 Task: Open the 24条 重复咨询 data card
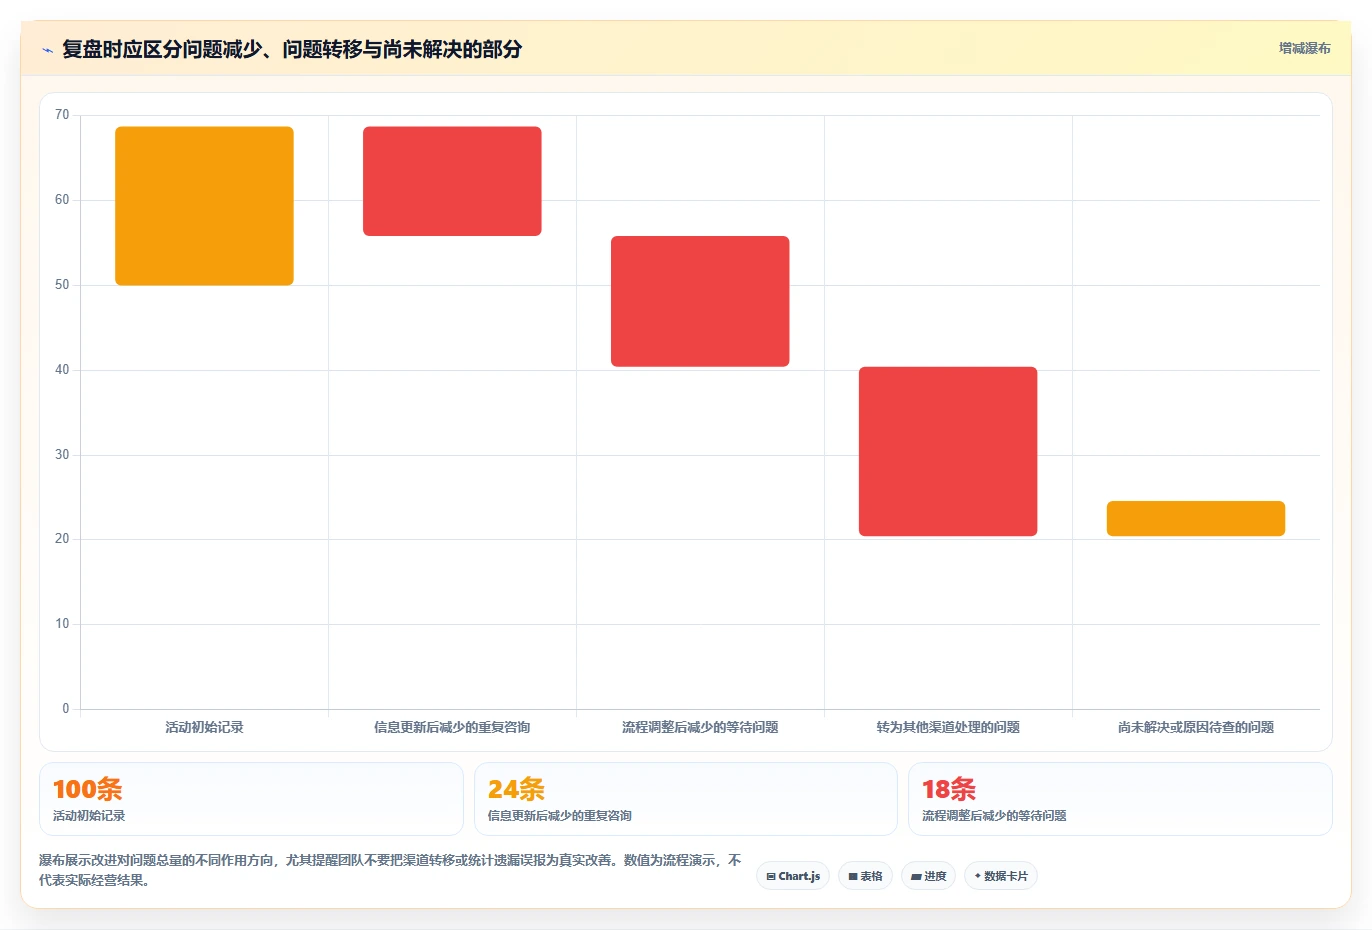tap(685, 799)
